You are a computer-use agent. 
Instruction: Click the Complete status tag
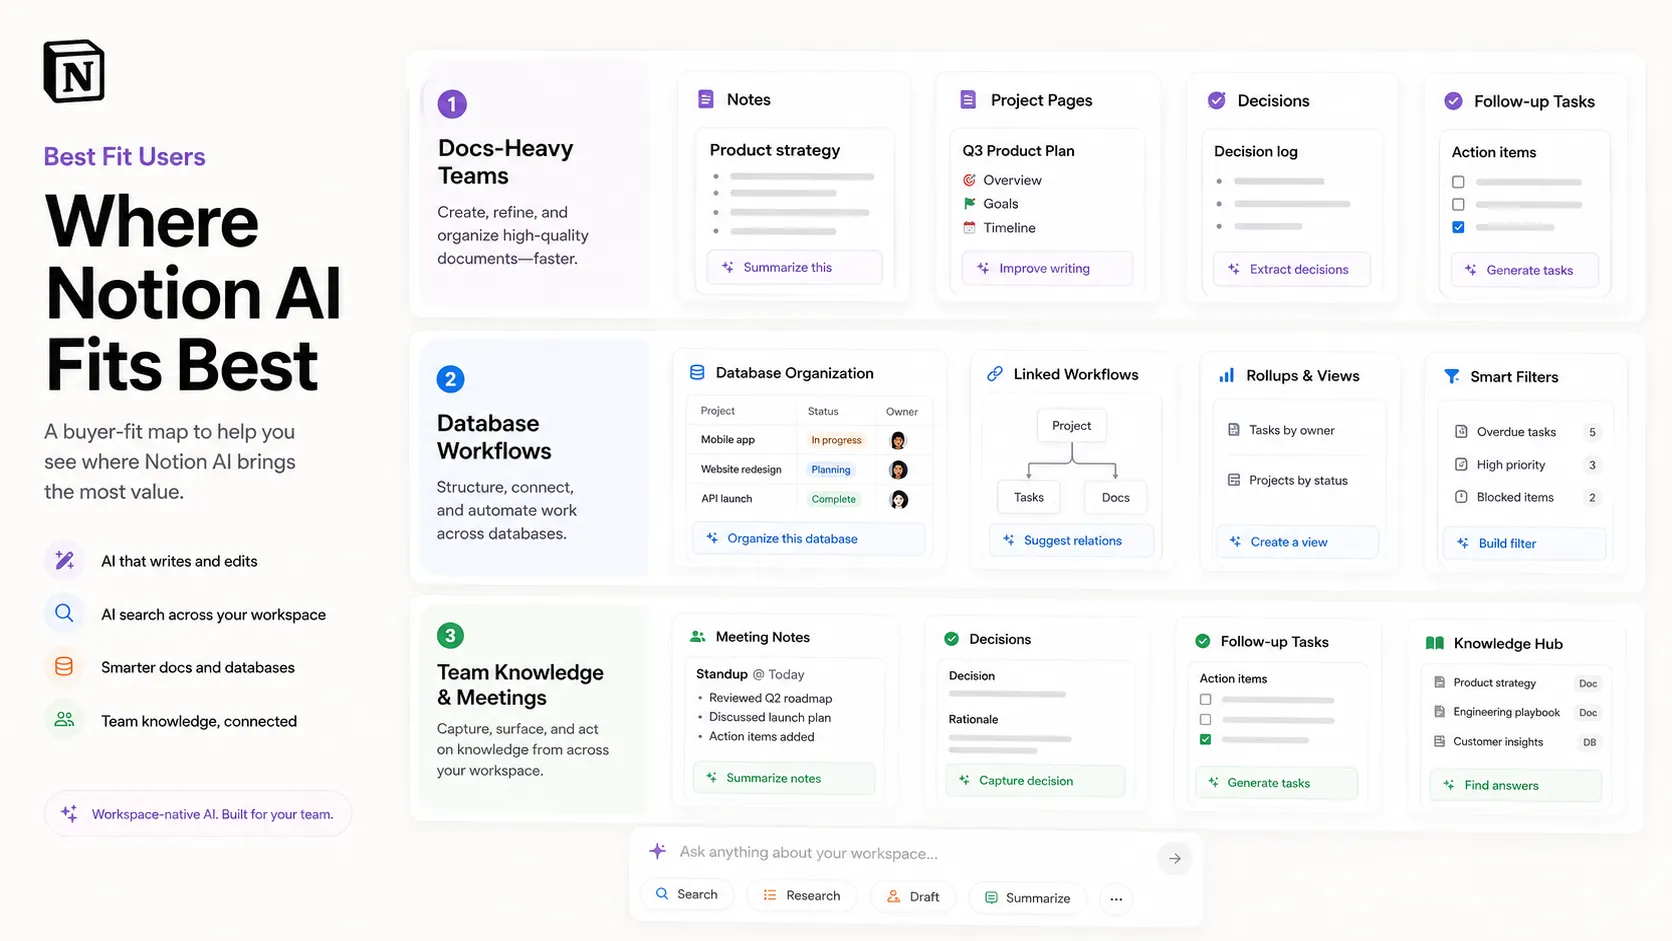(834, 499)
